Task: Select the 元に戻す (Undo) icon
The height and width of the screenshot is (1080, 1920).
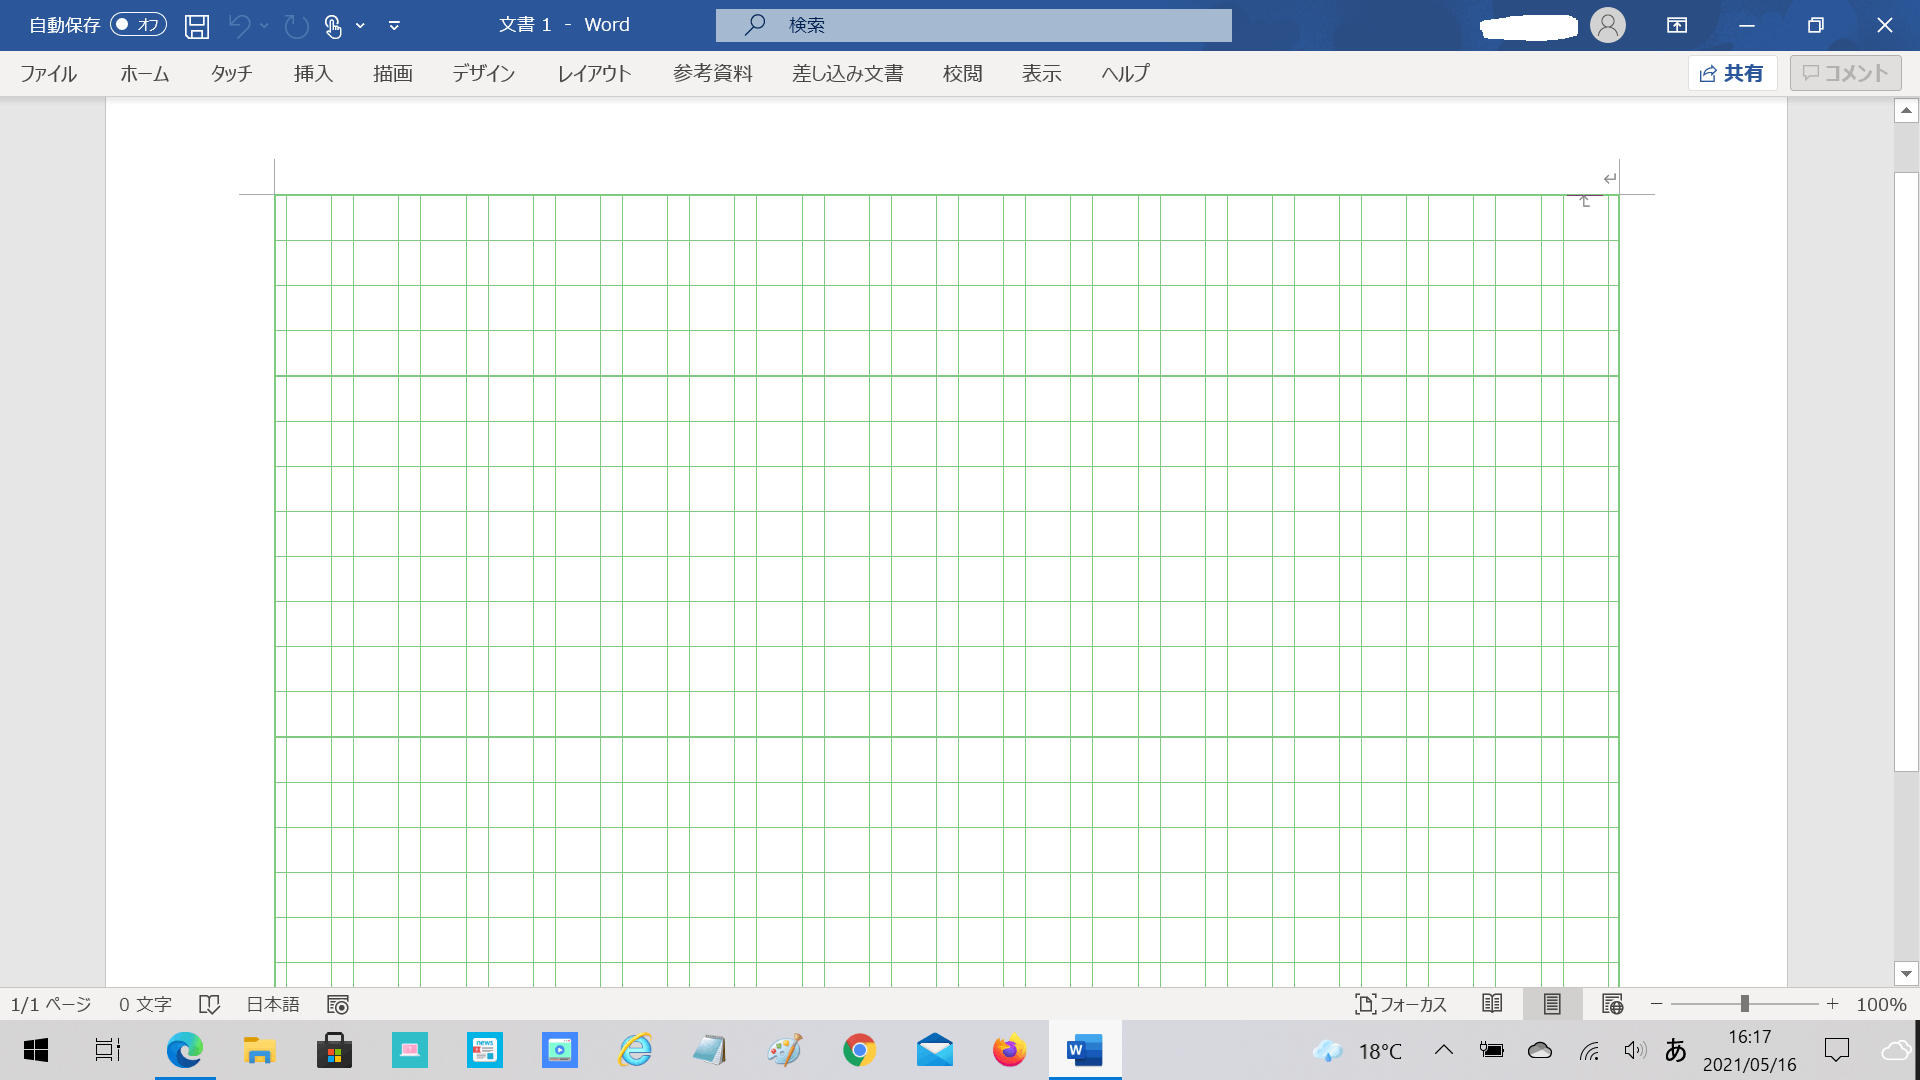Action: [x=239, y=24]
